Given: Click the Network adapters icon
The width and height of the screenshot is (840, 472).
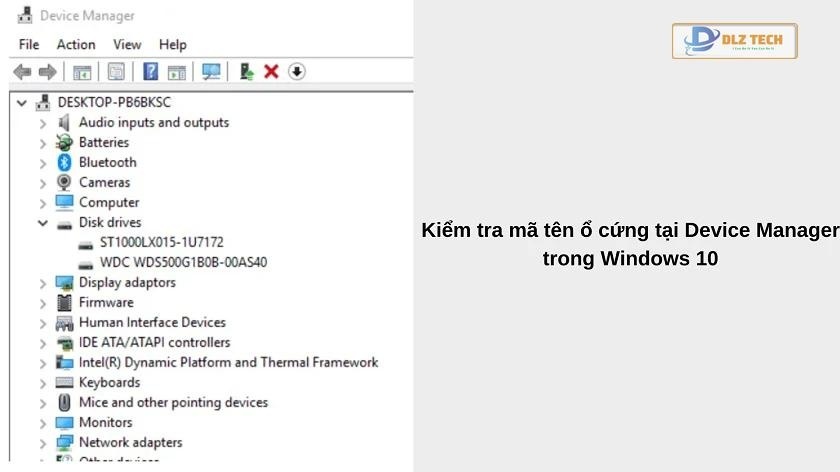Looking at the screenshot, I should (64, 443).
